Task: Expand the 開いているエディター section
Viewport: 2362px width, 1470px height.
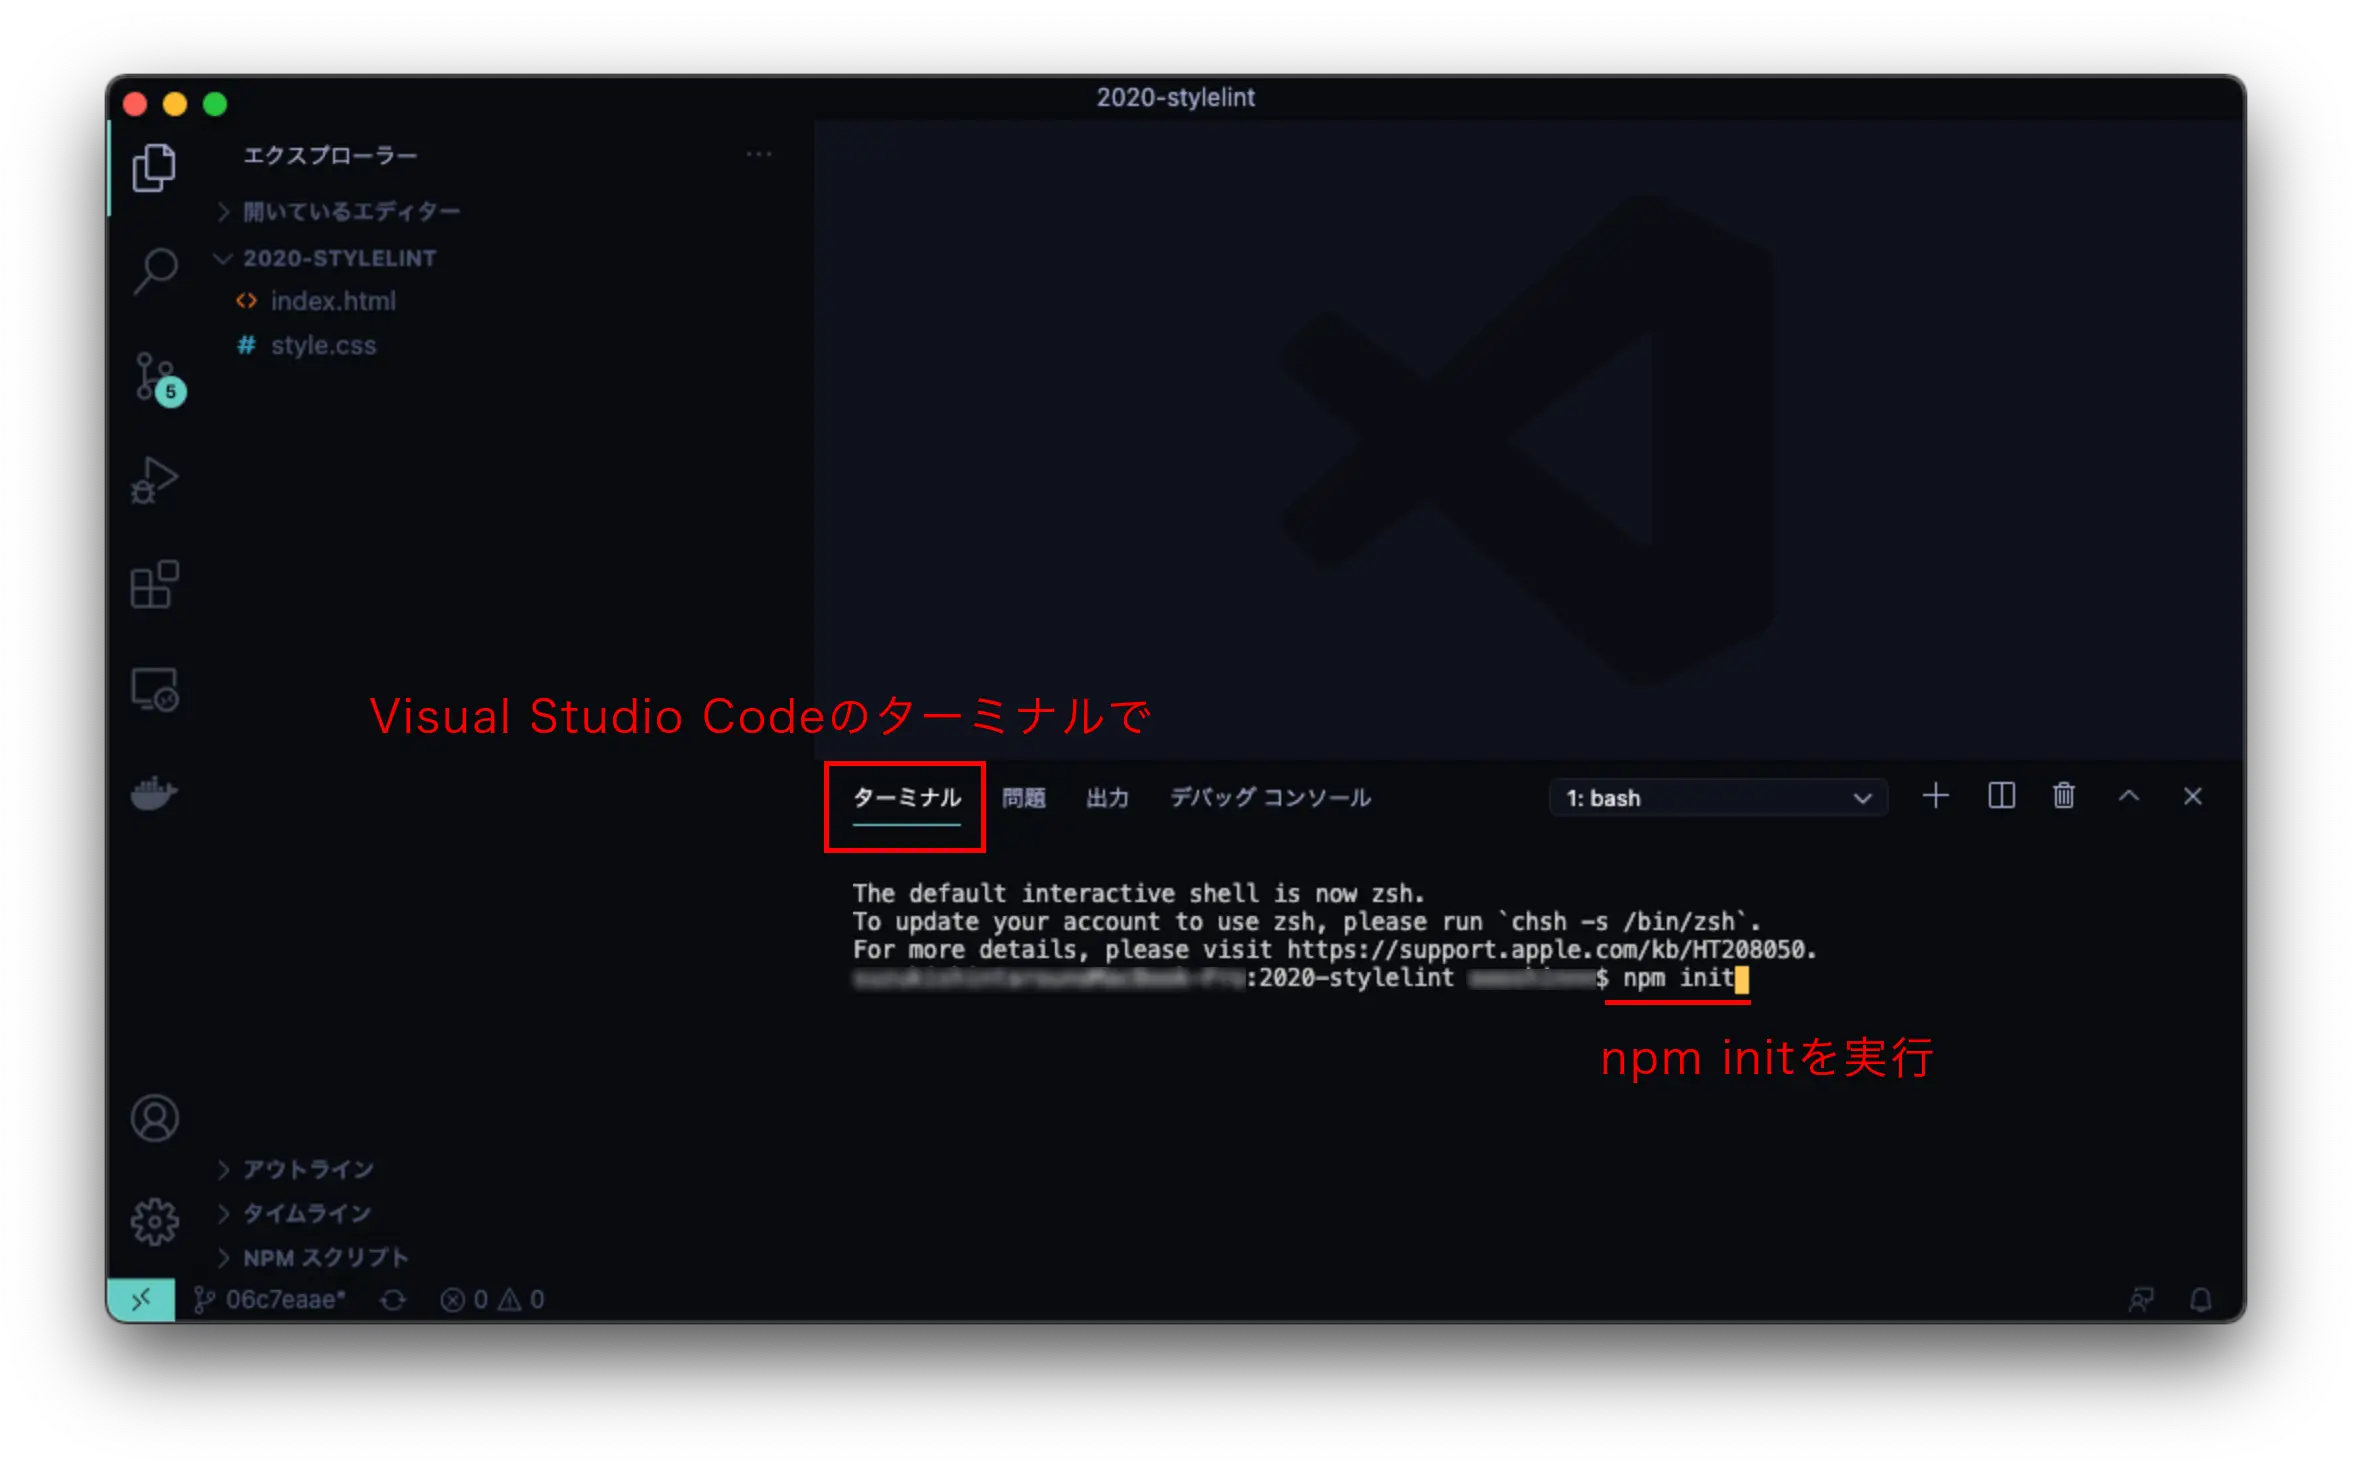Action: tap(350, 212)
